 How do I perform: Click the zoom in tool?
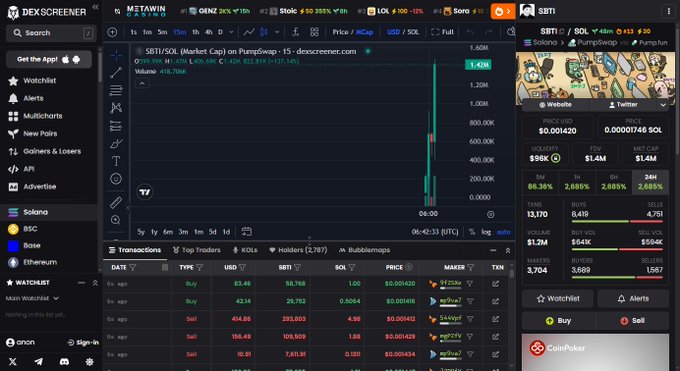(x=116, y=220)
